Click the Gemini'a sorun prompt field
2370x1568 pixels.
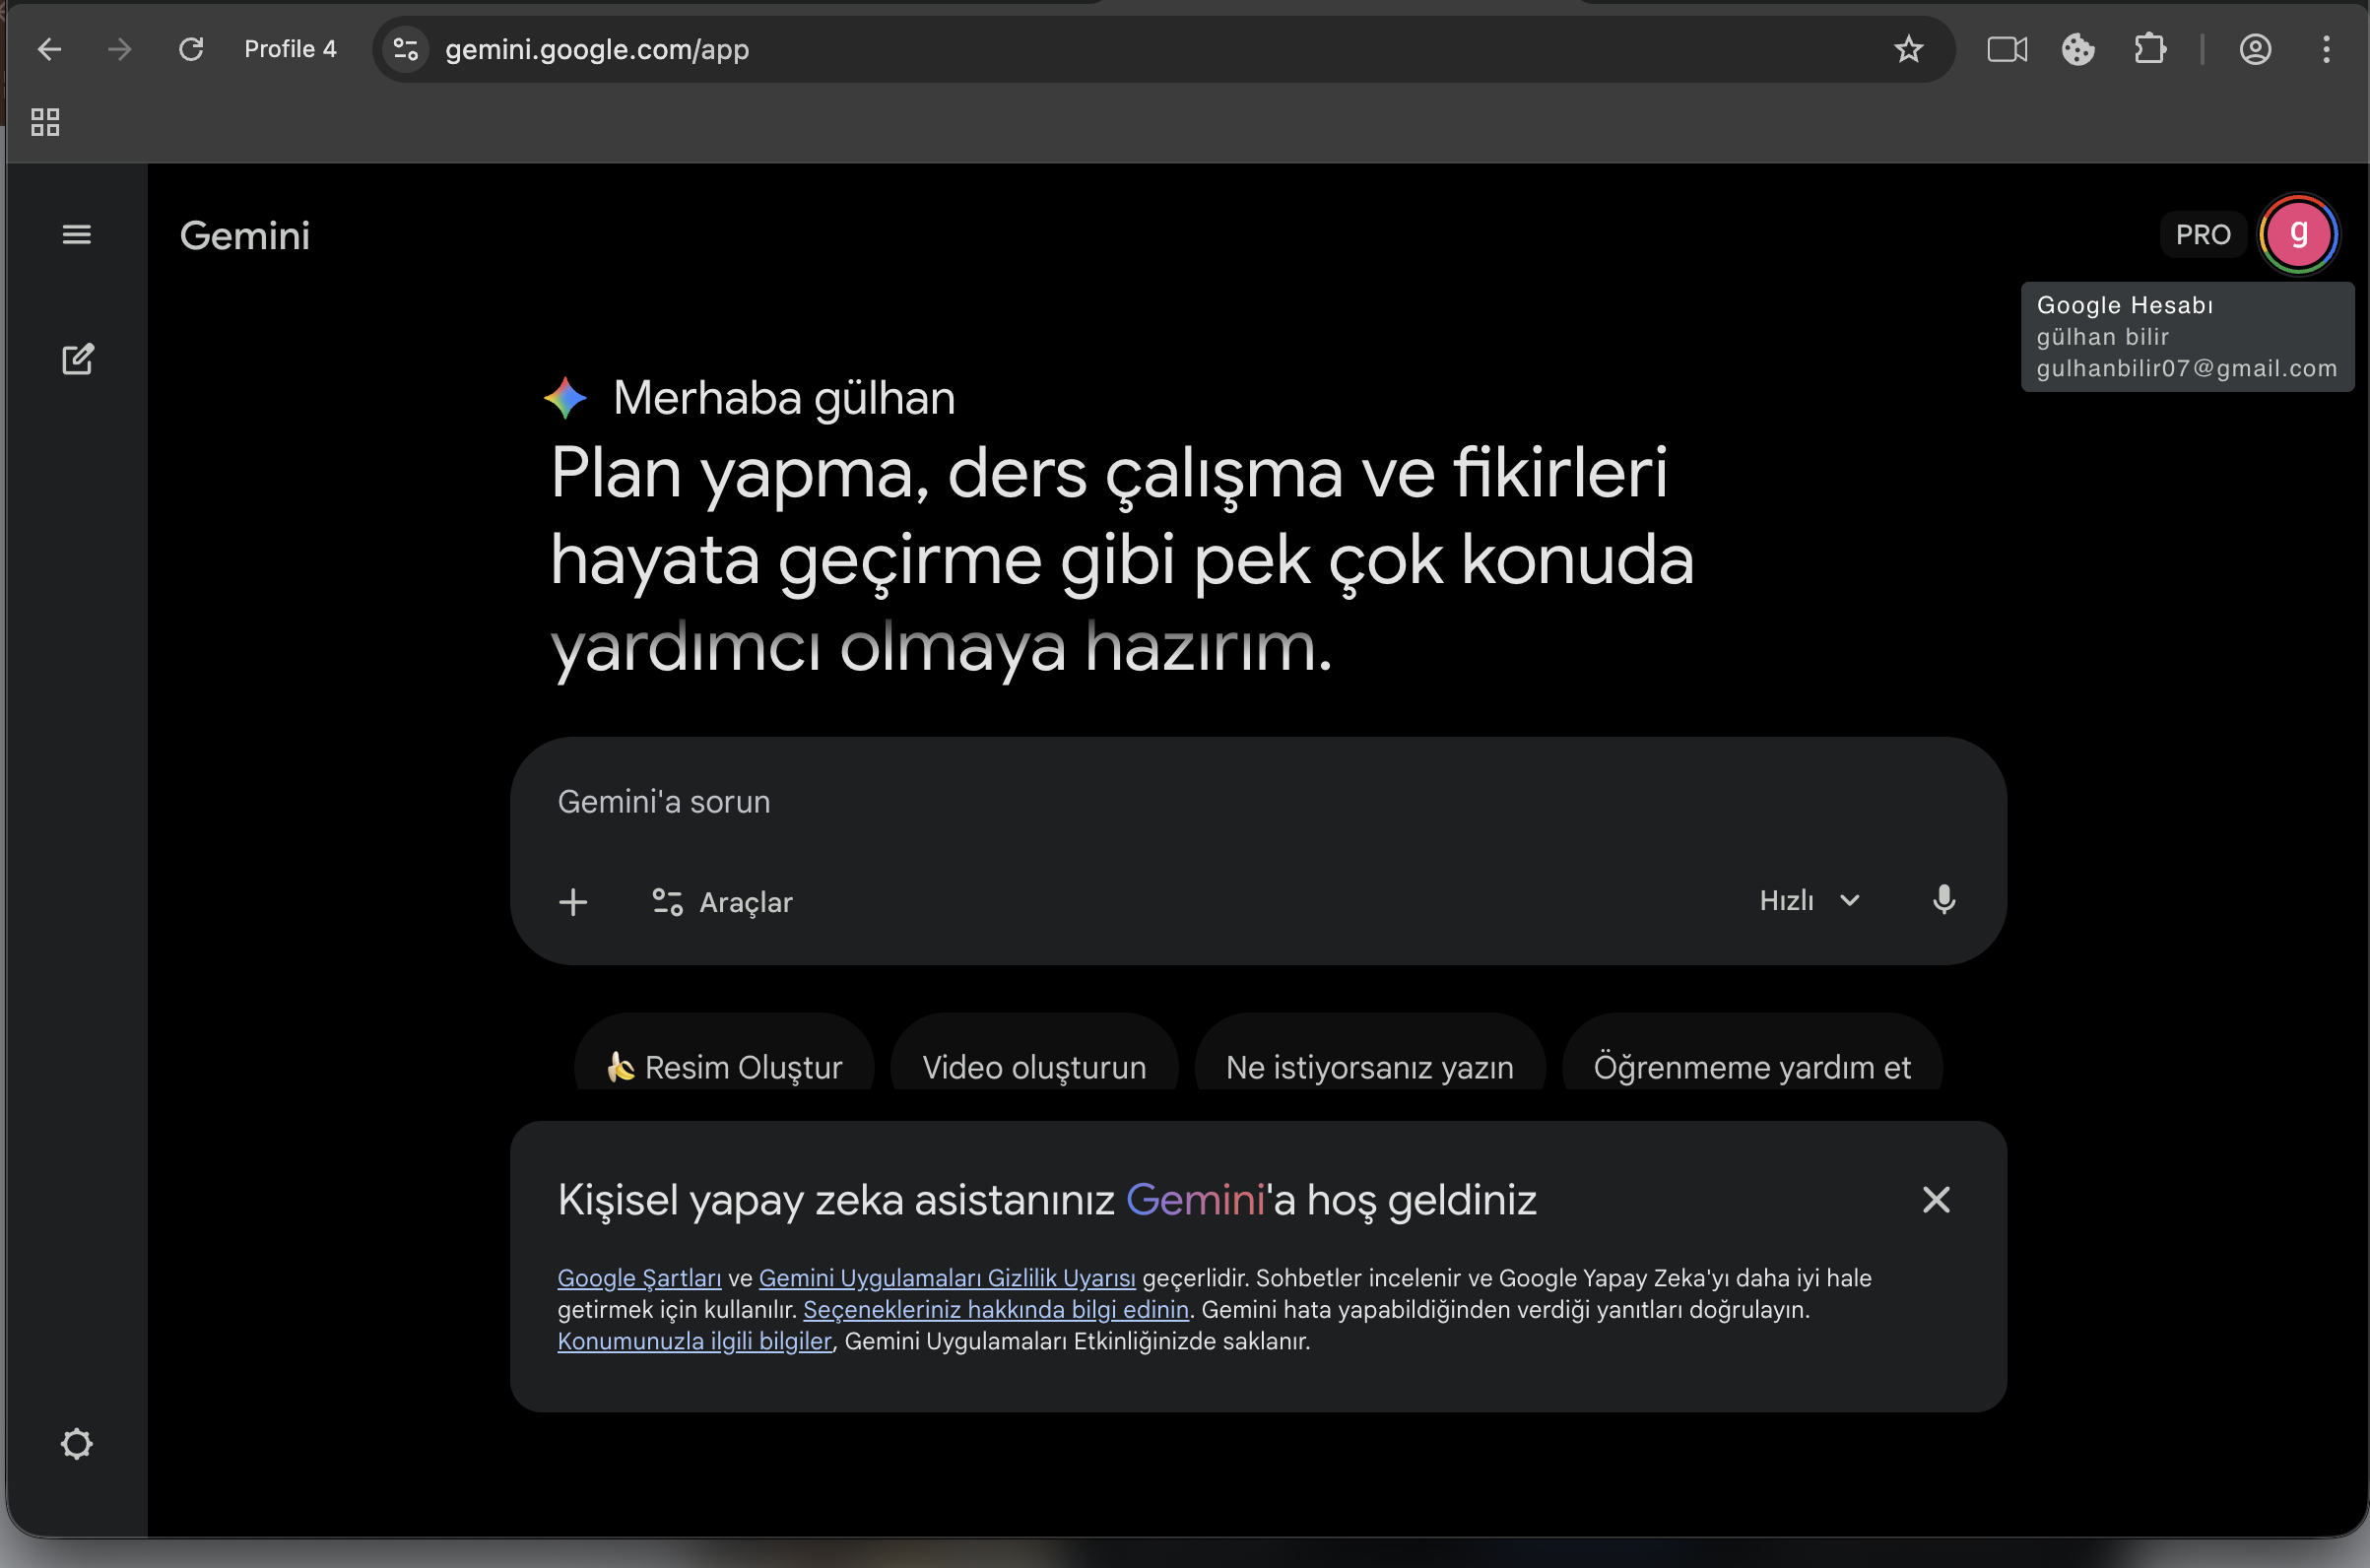click(1258, 802)
